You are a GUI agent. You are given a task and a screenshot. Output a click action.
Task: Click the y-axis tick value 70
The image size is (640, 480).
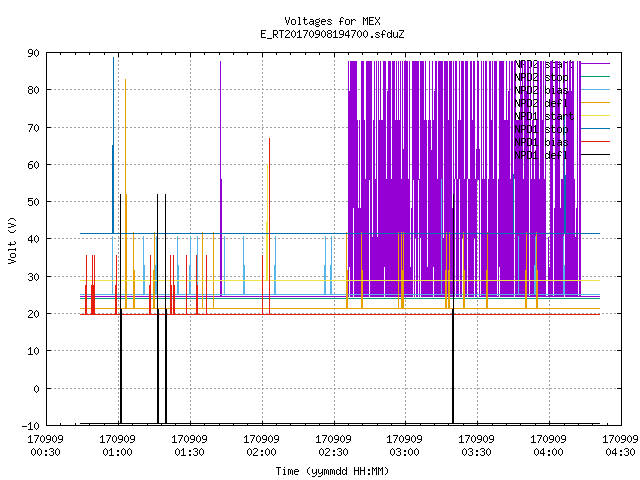[33, 128]
